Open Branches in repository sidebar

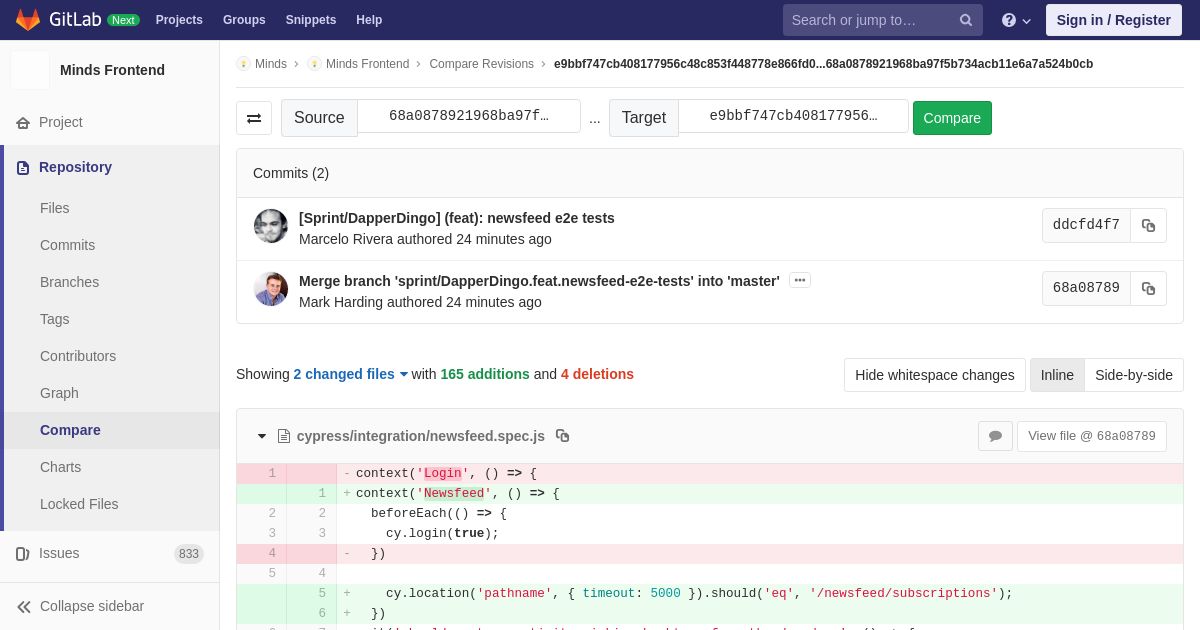point(69,282)
